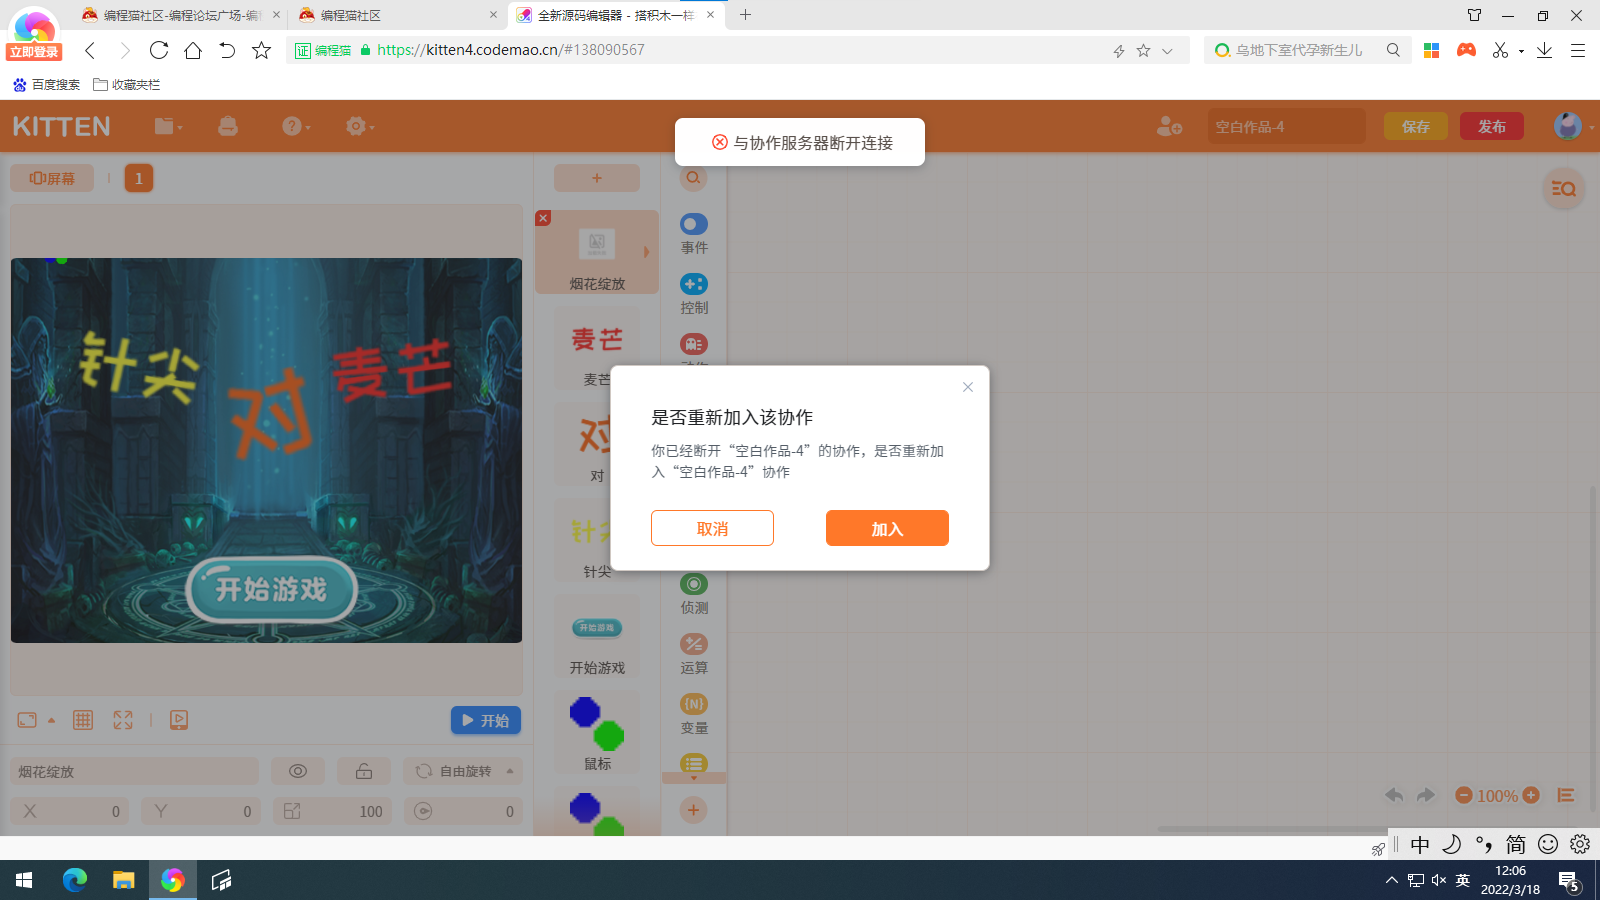
Task: Open the settings gear menu in Kitten header
Action: pos(359,126)
